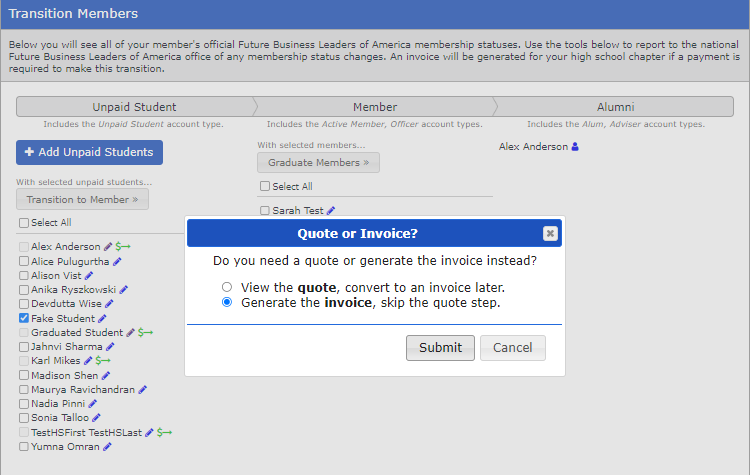Tick the Sonia Talloo checkbox
This screenshot has height=475, width=750.
tap(24, 418)
